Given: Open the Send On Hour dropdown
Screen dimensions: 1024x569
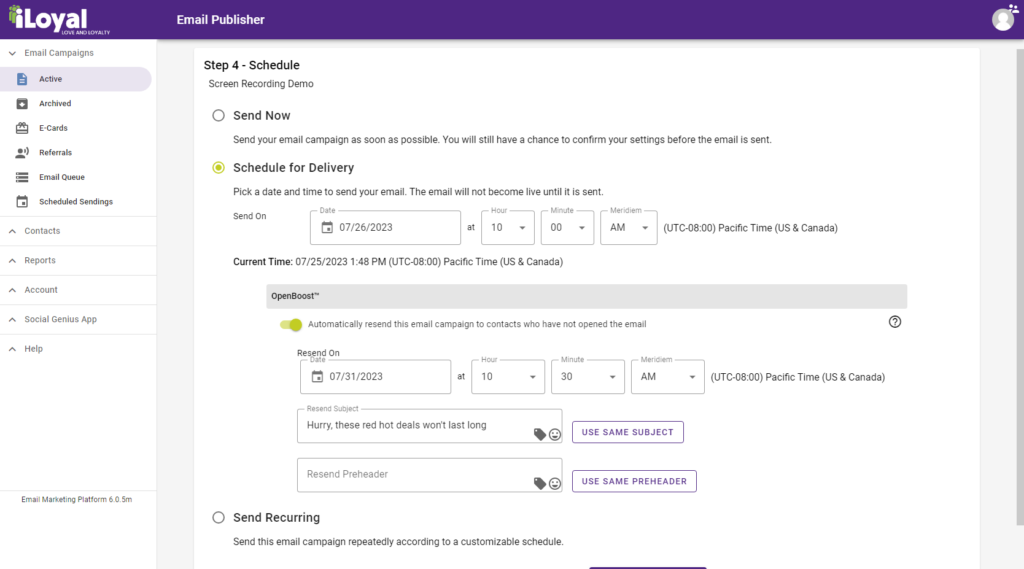Looking at the screenshot, I should tap(507, 227).
